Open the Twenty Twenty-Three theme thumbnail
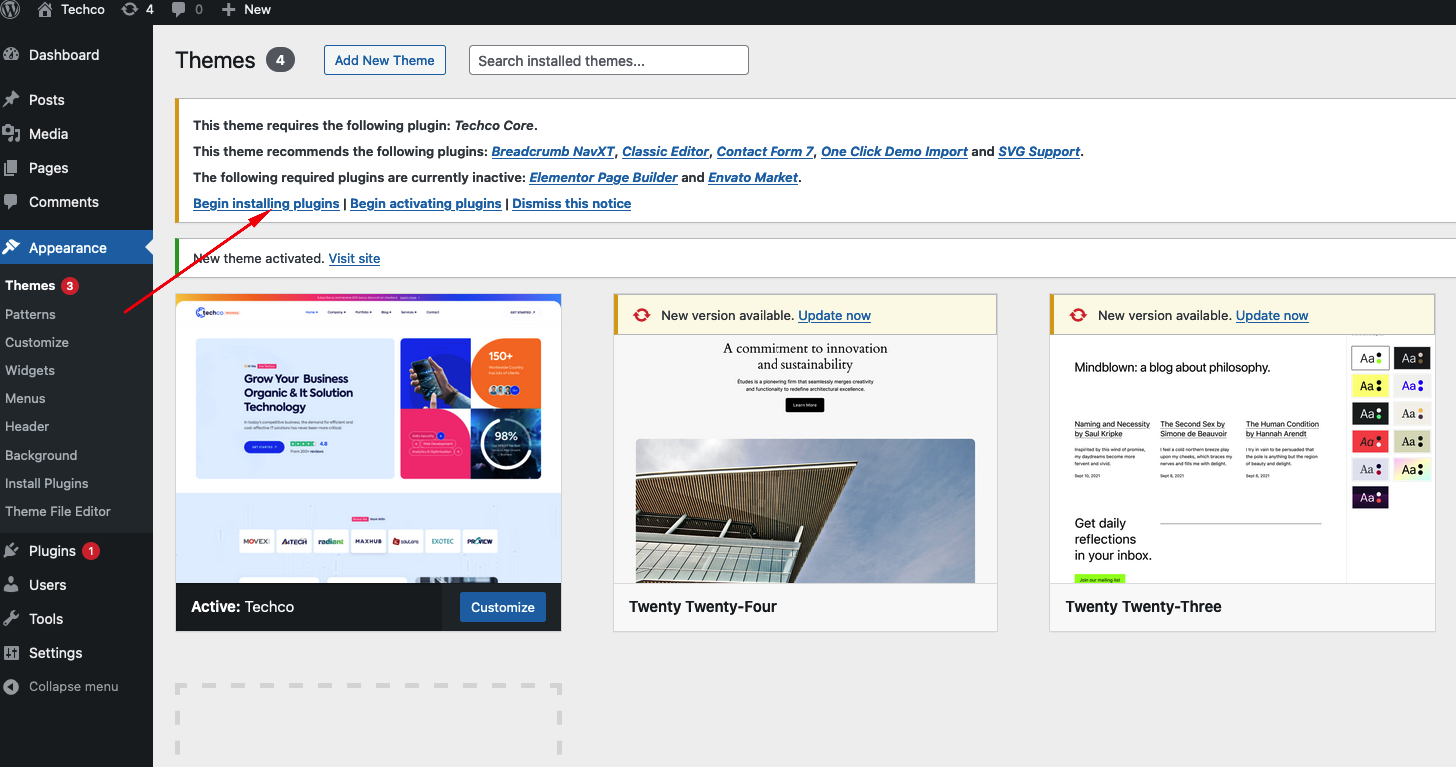This screenshot has height=767, width=1456. [1242, 460]
